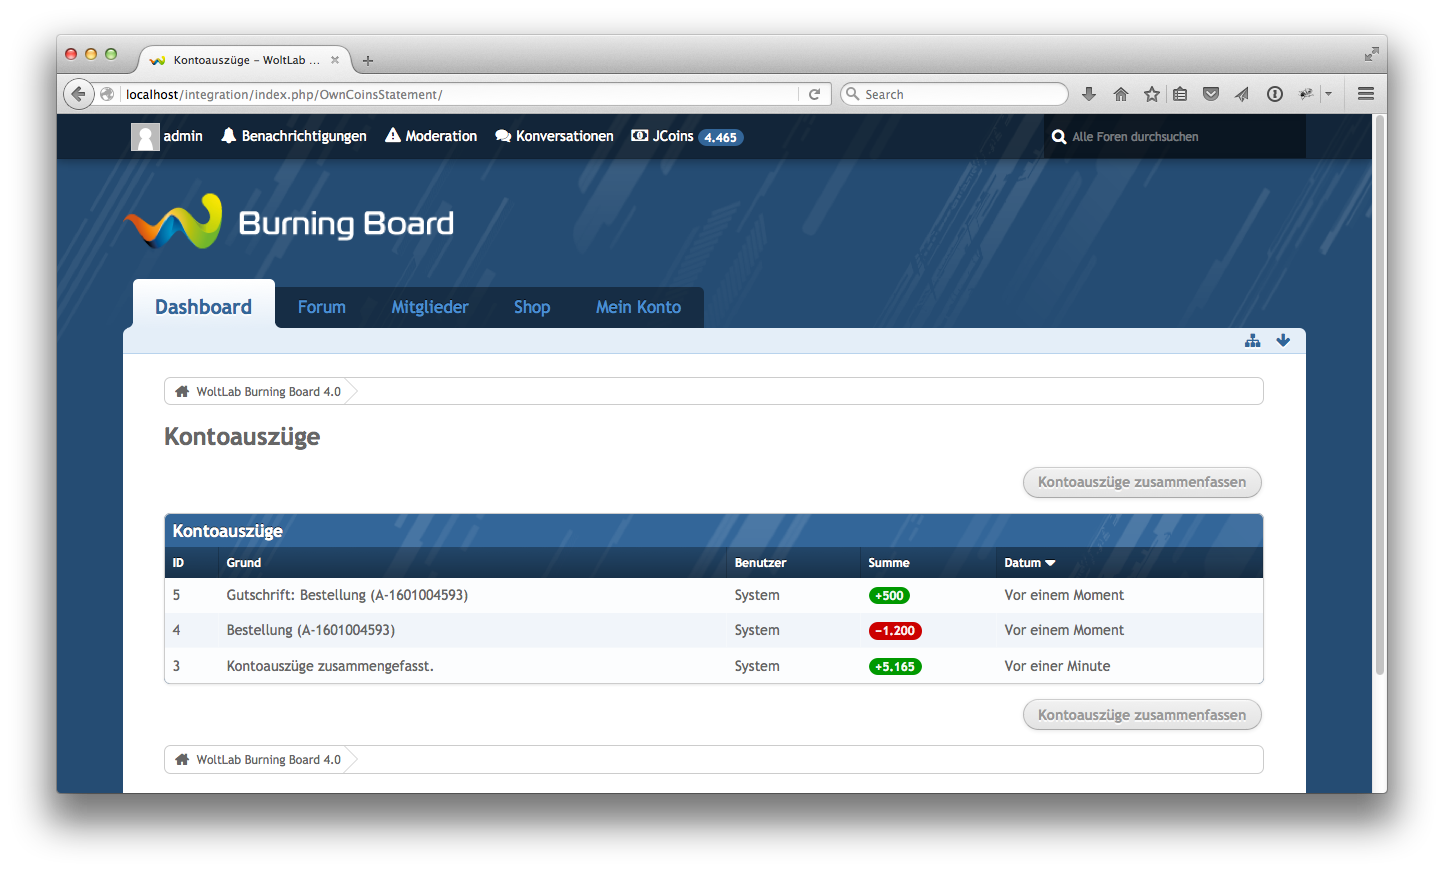Reload the page with refresh icon
The height and width of the screenshot is (872, 1444).
[x=814, y=94]
